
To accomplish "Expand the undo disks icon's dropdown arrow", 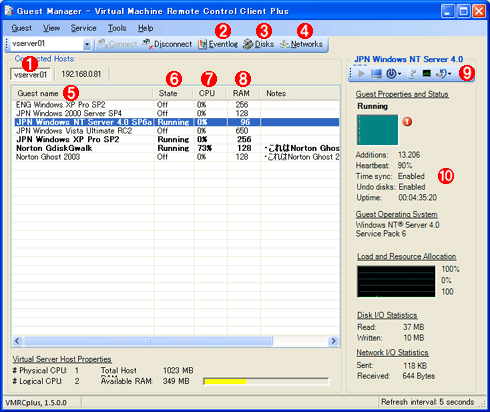I will (450, 74).
